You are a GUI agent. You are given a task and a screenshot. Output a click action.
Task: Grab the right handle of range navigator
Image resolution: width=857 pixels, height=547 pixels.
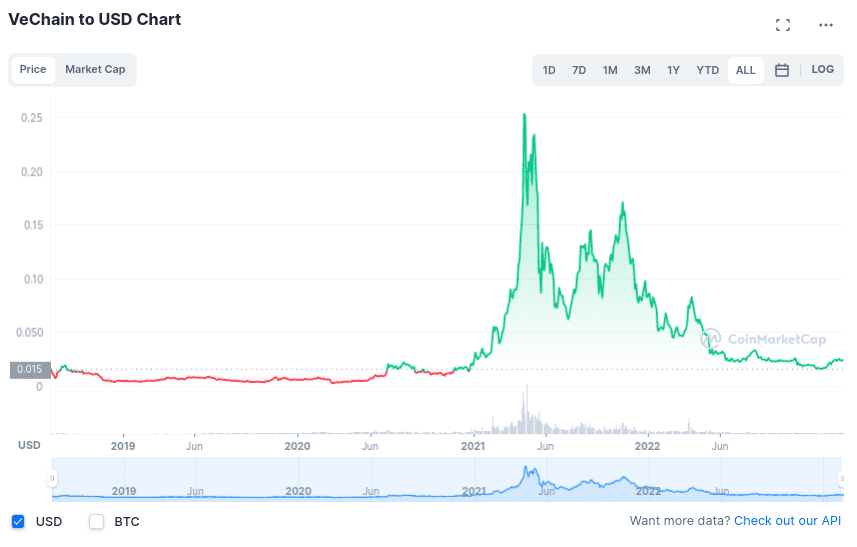842,479
